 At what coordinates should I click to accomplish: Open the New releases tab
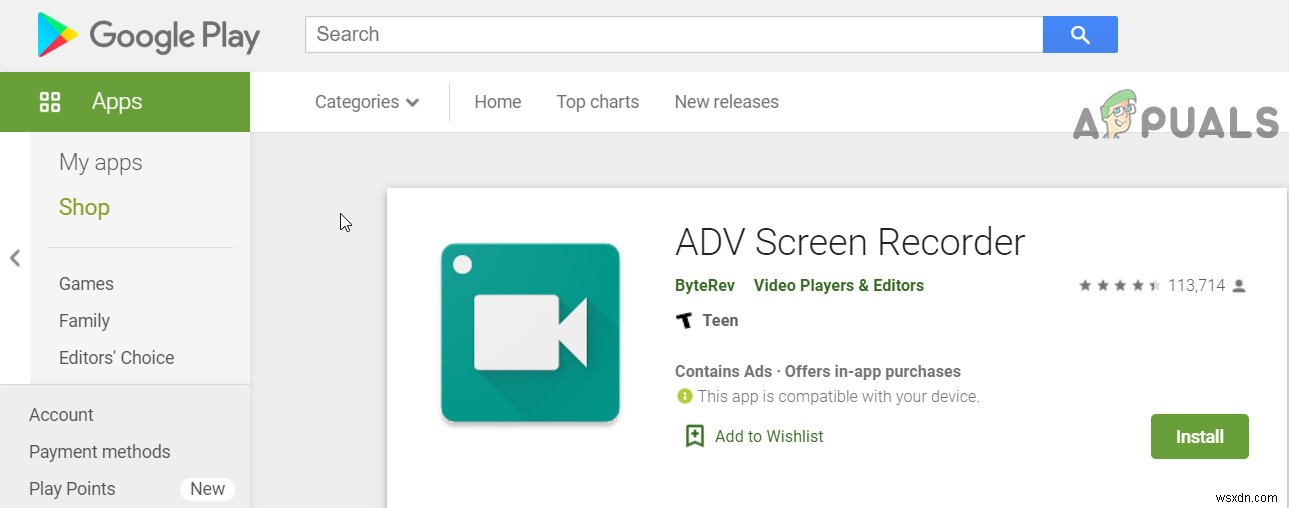[x=727, y=102]
